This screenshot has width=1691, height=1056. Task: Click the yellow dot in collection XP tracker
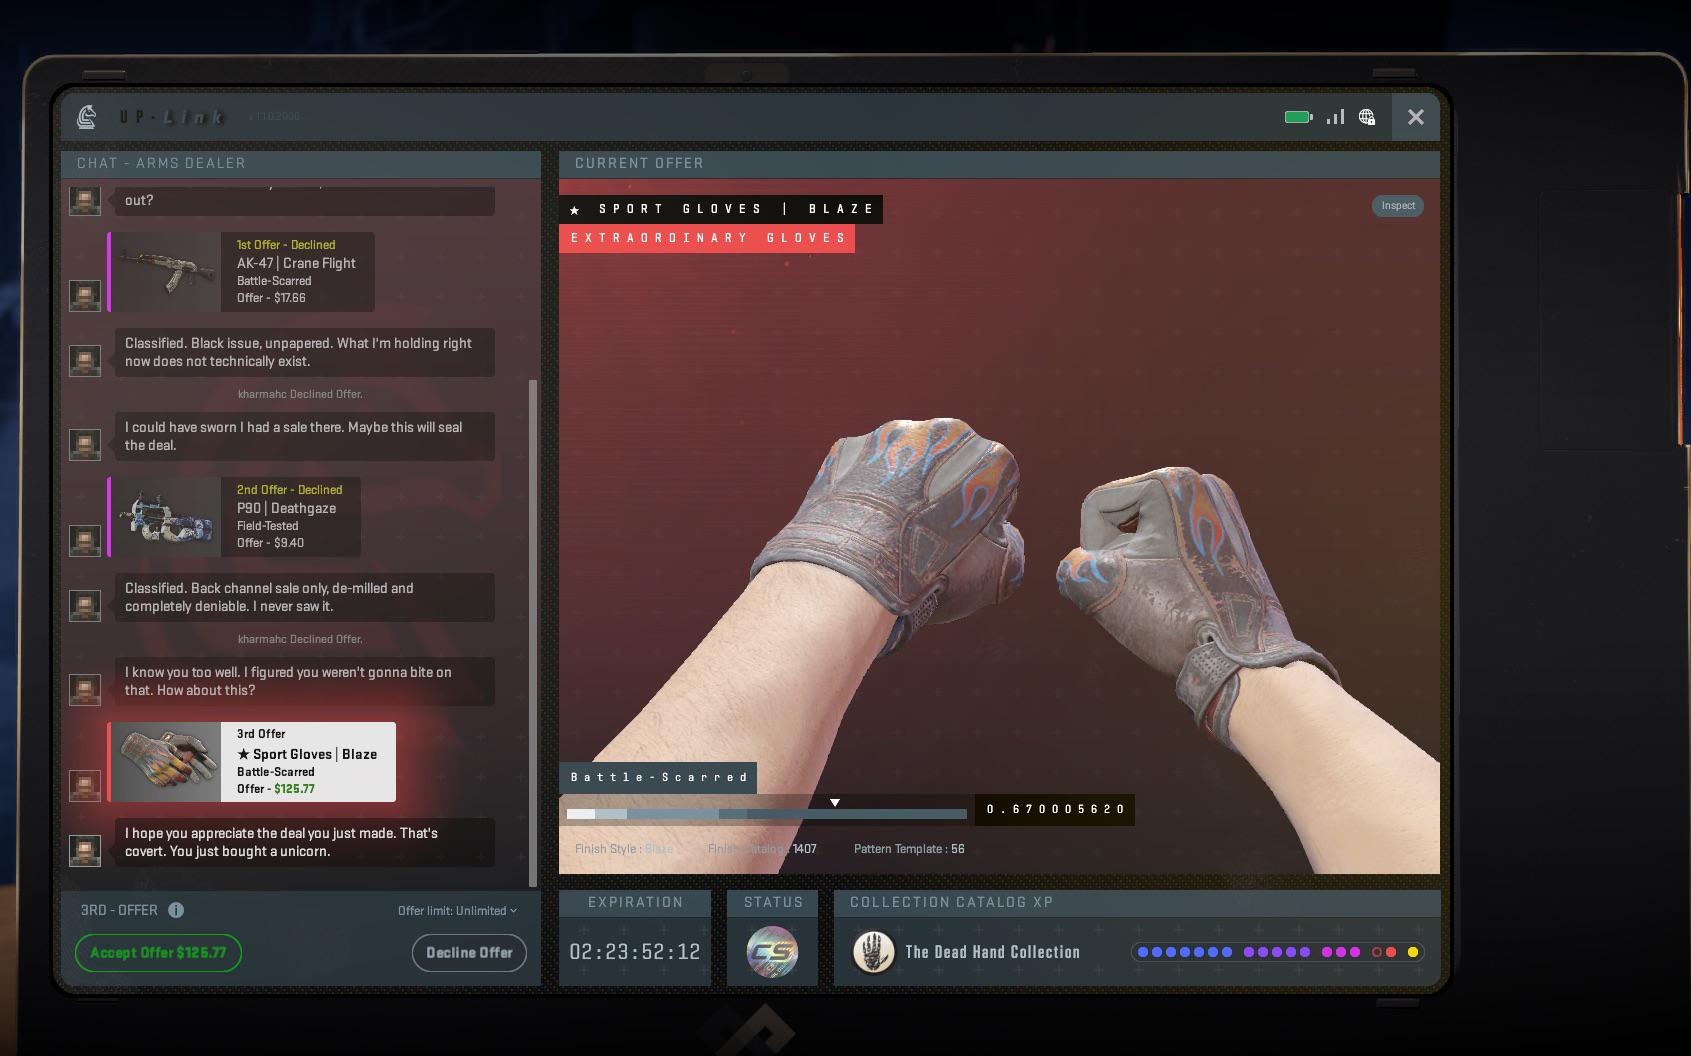tap(1412, 952)
